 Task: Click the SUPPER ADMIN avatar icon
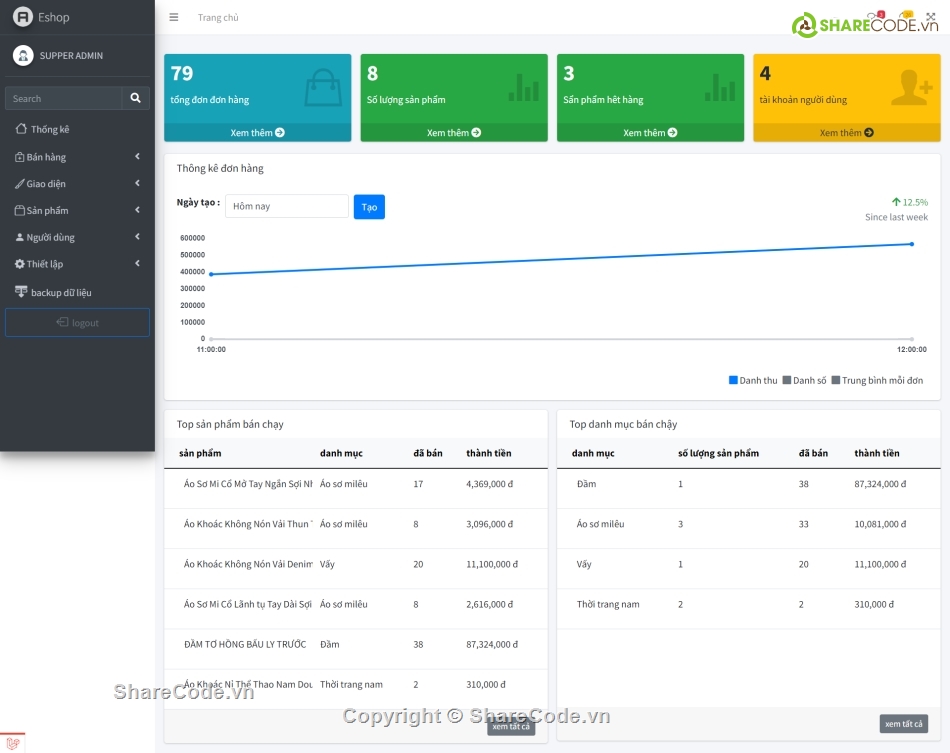(23, 55)
